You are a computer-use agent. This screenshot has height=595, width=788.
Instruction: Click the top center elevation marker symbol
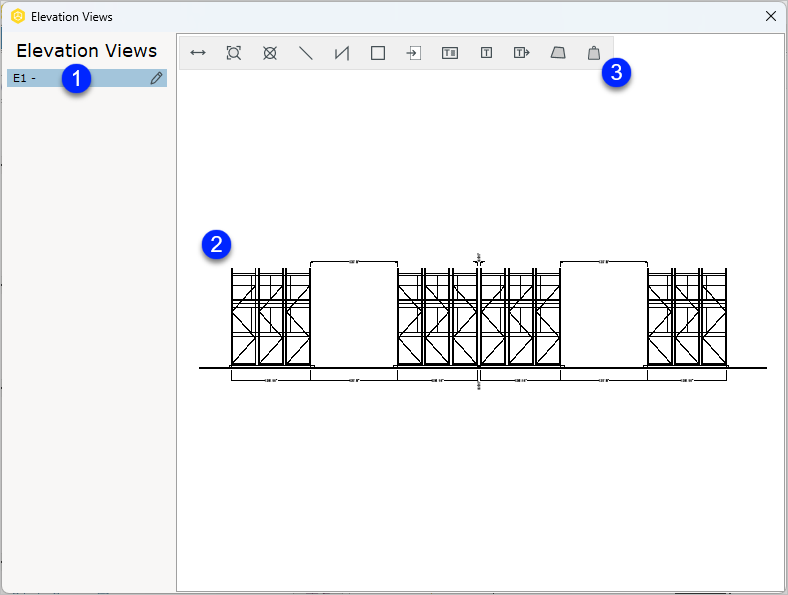pos(479,260)
